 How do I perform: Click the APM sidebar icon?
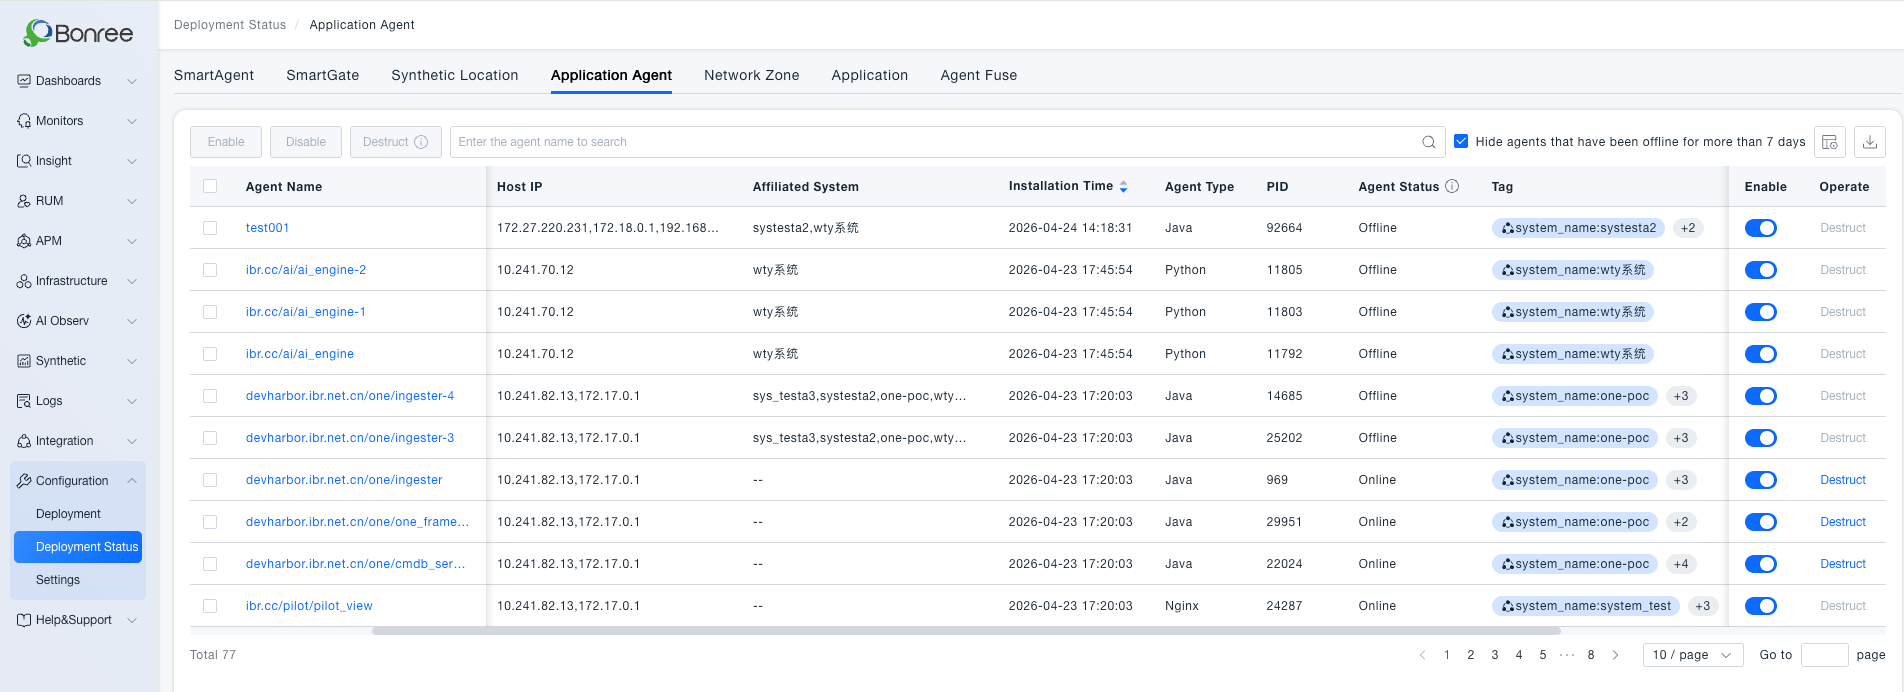coord(24,241)
